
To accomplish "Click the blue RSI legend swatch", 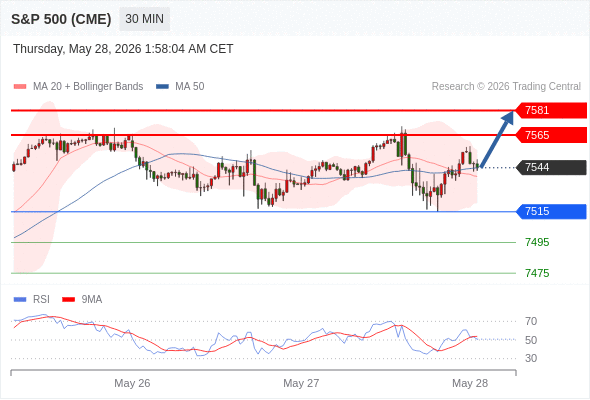I will [x=20, y=300].
